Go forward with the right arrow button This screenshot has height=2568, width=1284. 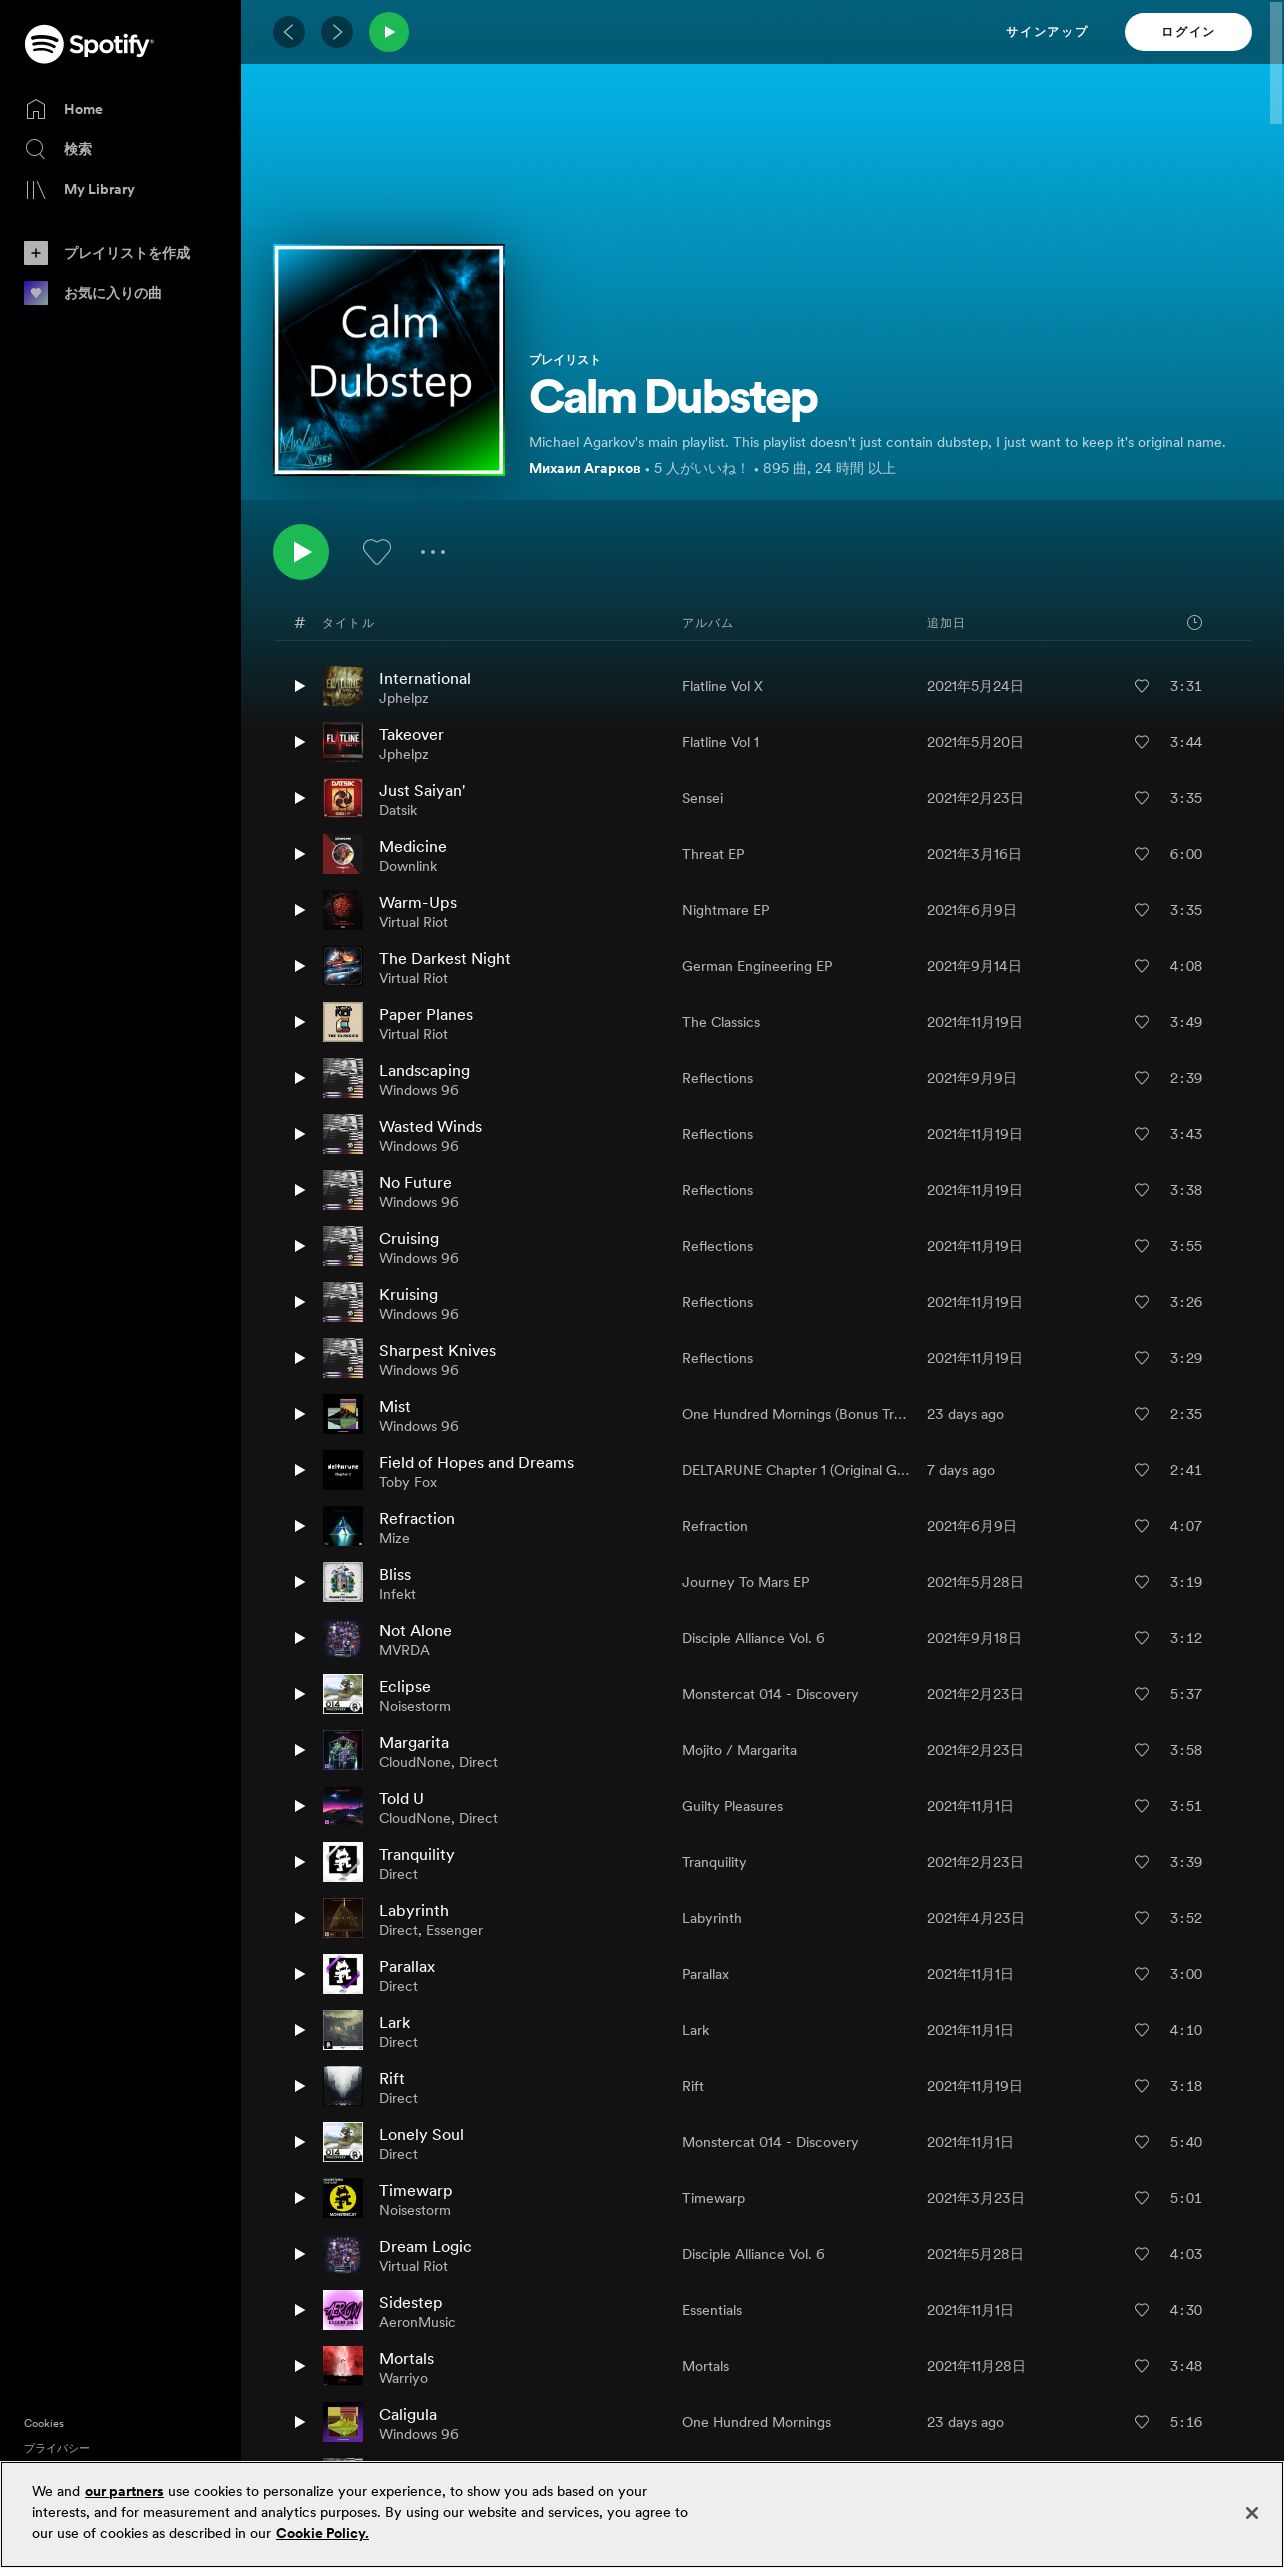point(337,32)
